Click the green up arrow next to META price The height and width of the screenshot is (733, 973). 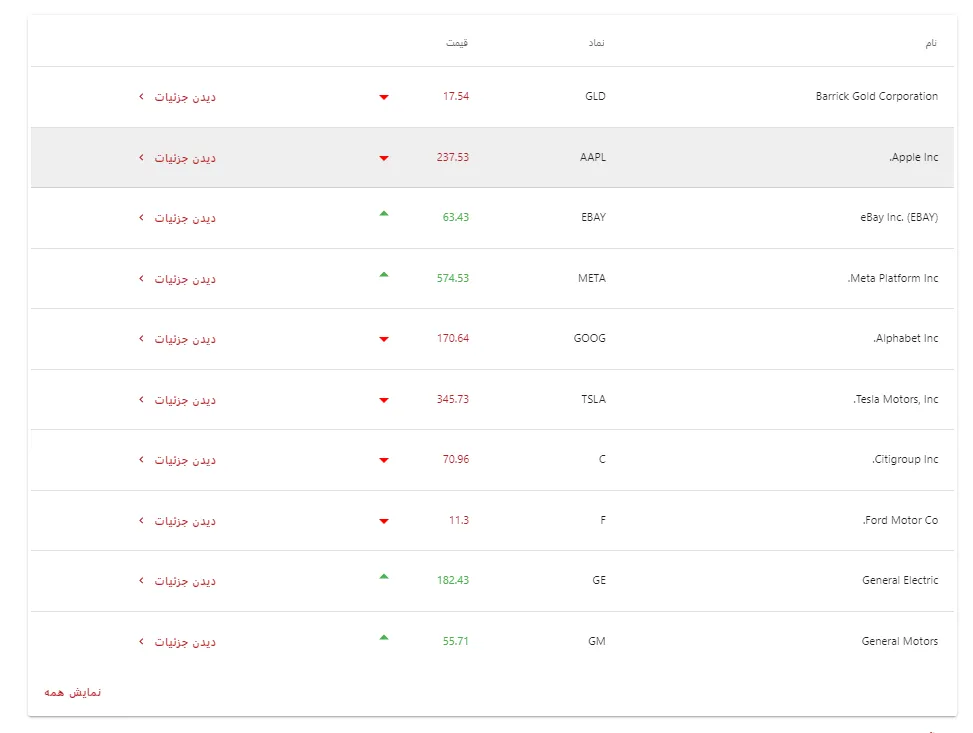[384, 275]
